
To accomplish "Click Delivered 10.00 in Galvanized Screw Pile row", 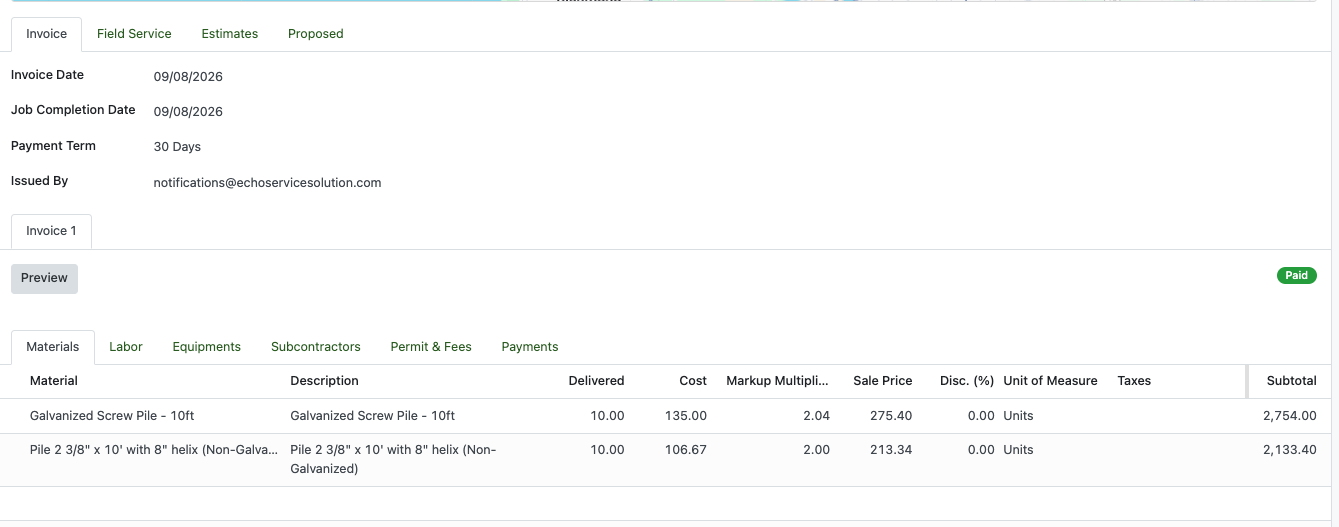I will tap(607, 416).
